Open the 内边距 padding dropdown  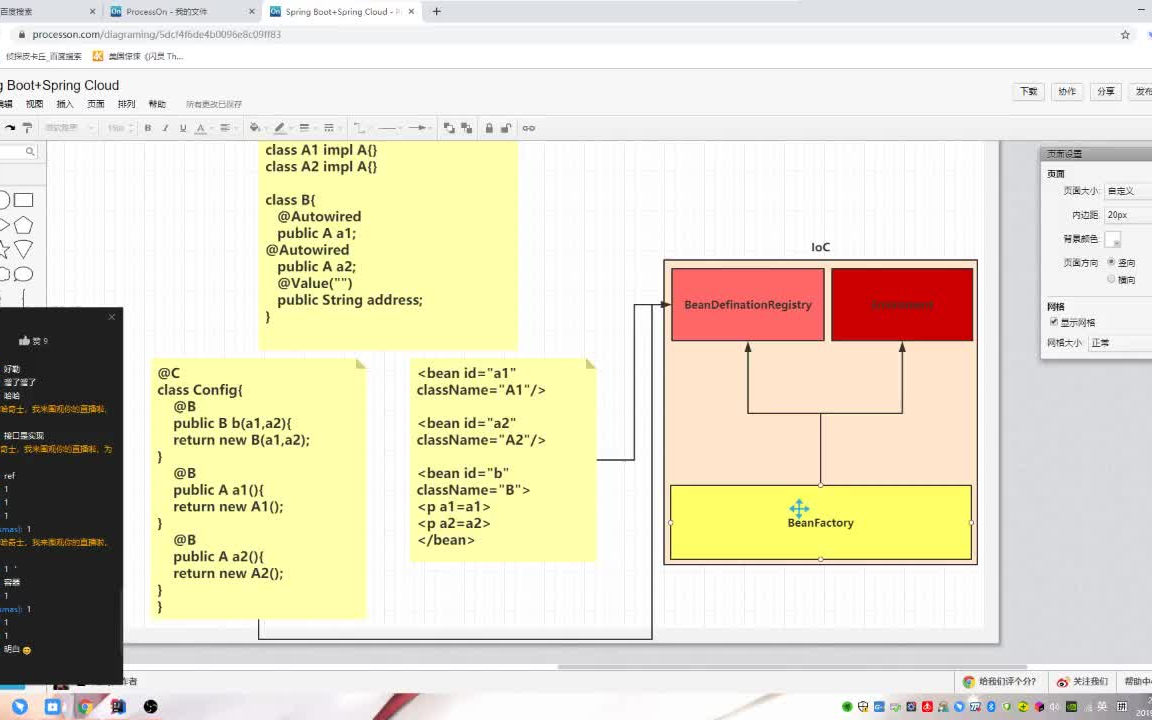[1128, 215]
